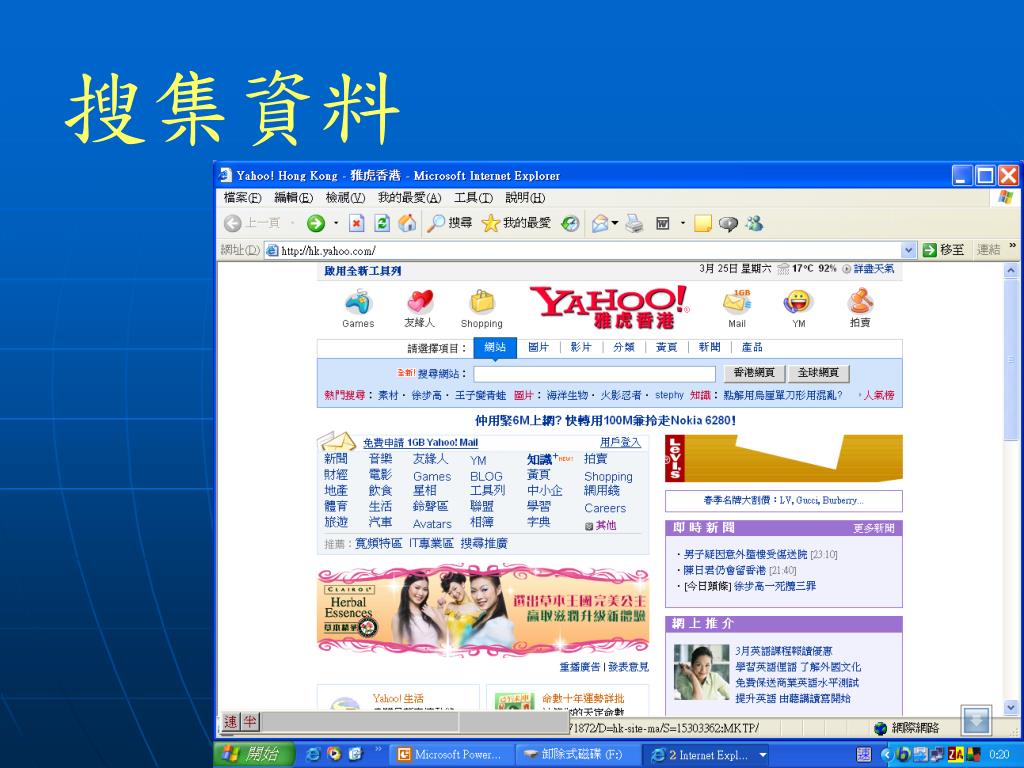The image size is (1024, 768).
Task: Switch to 卸除式磁碟 (F:) taskbar button
Action: tap(575, 755)
